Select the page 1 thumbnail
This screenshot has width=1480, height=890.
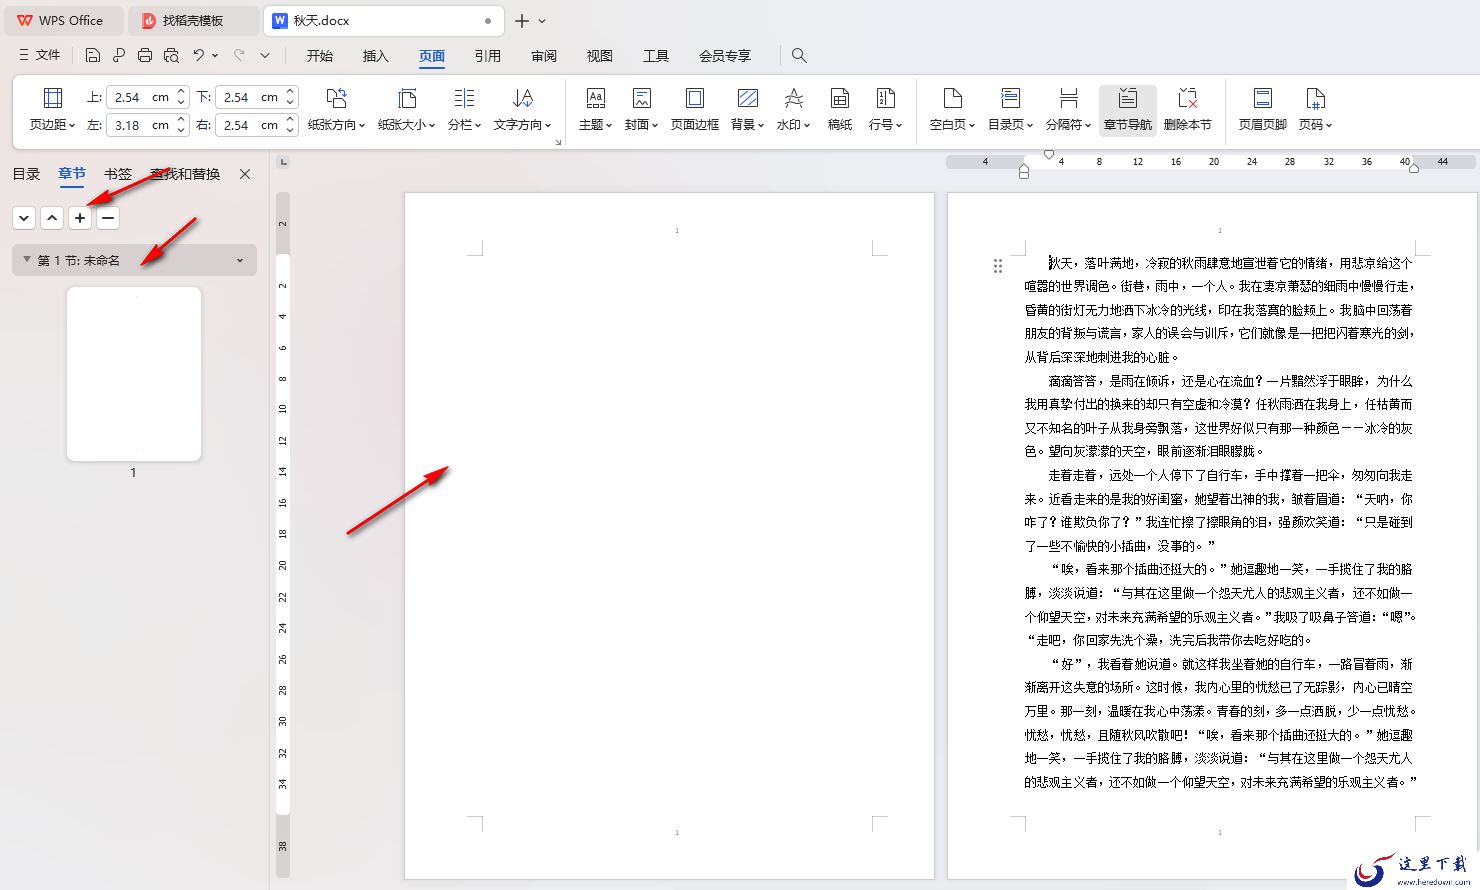[134, 374]
